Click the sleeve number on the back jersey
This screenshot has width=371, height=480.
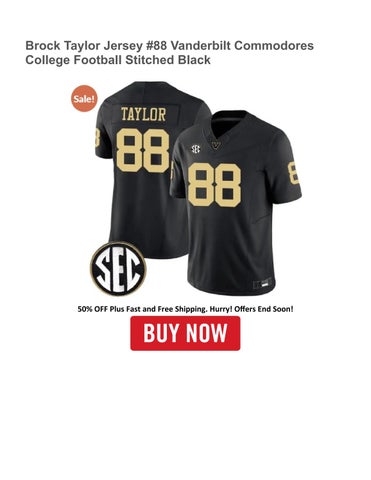(x=97, y=137)
